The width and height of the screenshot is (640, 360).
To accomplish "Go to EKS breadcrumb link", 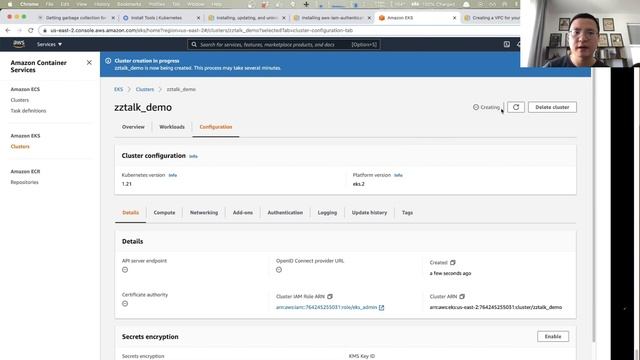I will click(x=118, y=89).
